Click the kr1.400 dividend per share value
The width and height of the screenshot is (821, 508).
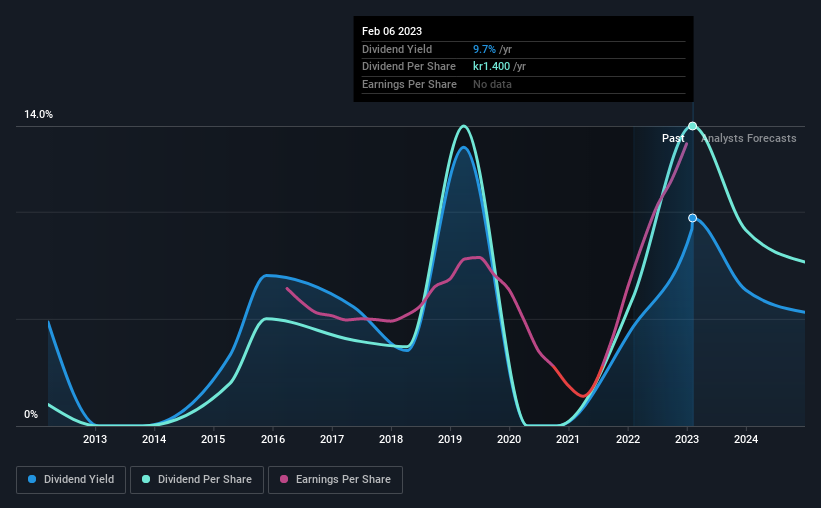pyautogui.click(x=491, y=67)
